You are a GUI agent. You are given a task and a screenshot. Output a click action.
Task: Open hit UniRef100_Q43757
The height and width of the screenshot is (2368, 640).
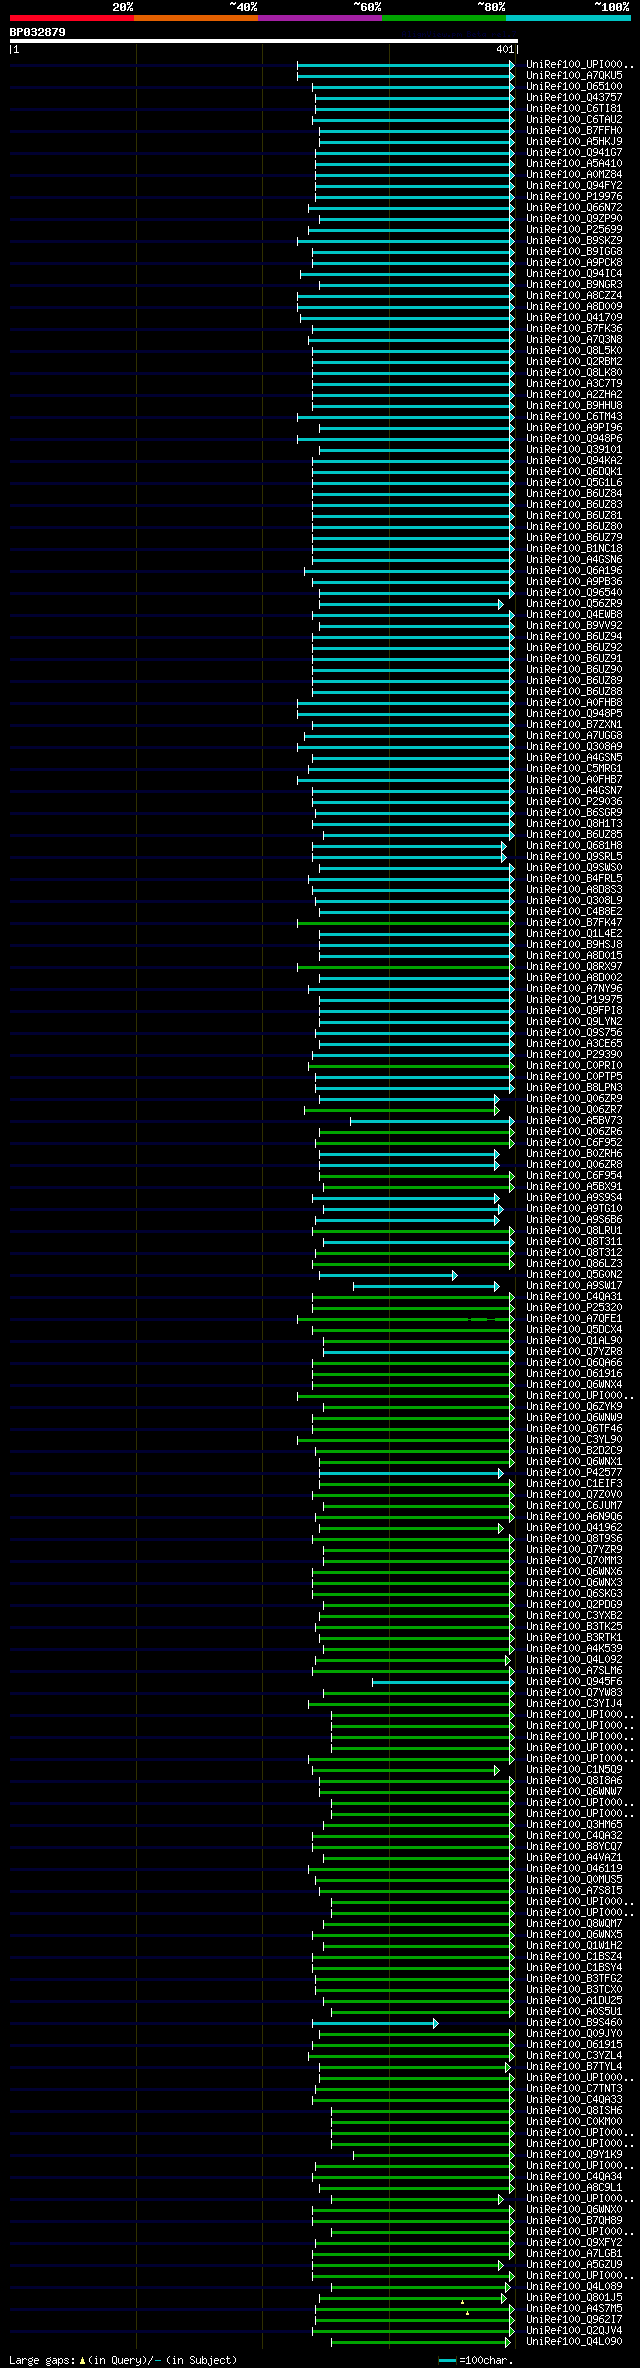(574, 98)
